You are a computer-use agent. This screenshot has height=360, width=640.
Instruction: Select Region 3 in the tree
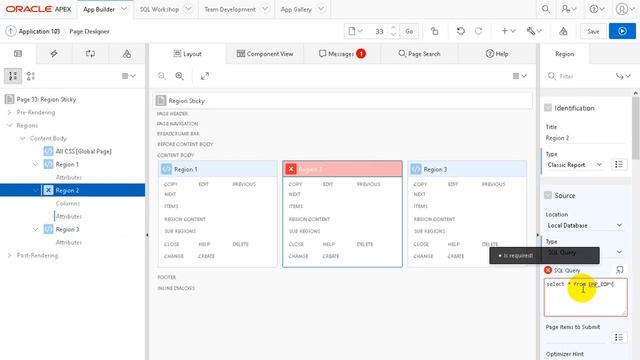tap(67, 229)
